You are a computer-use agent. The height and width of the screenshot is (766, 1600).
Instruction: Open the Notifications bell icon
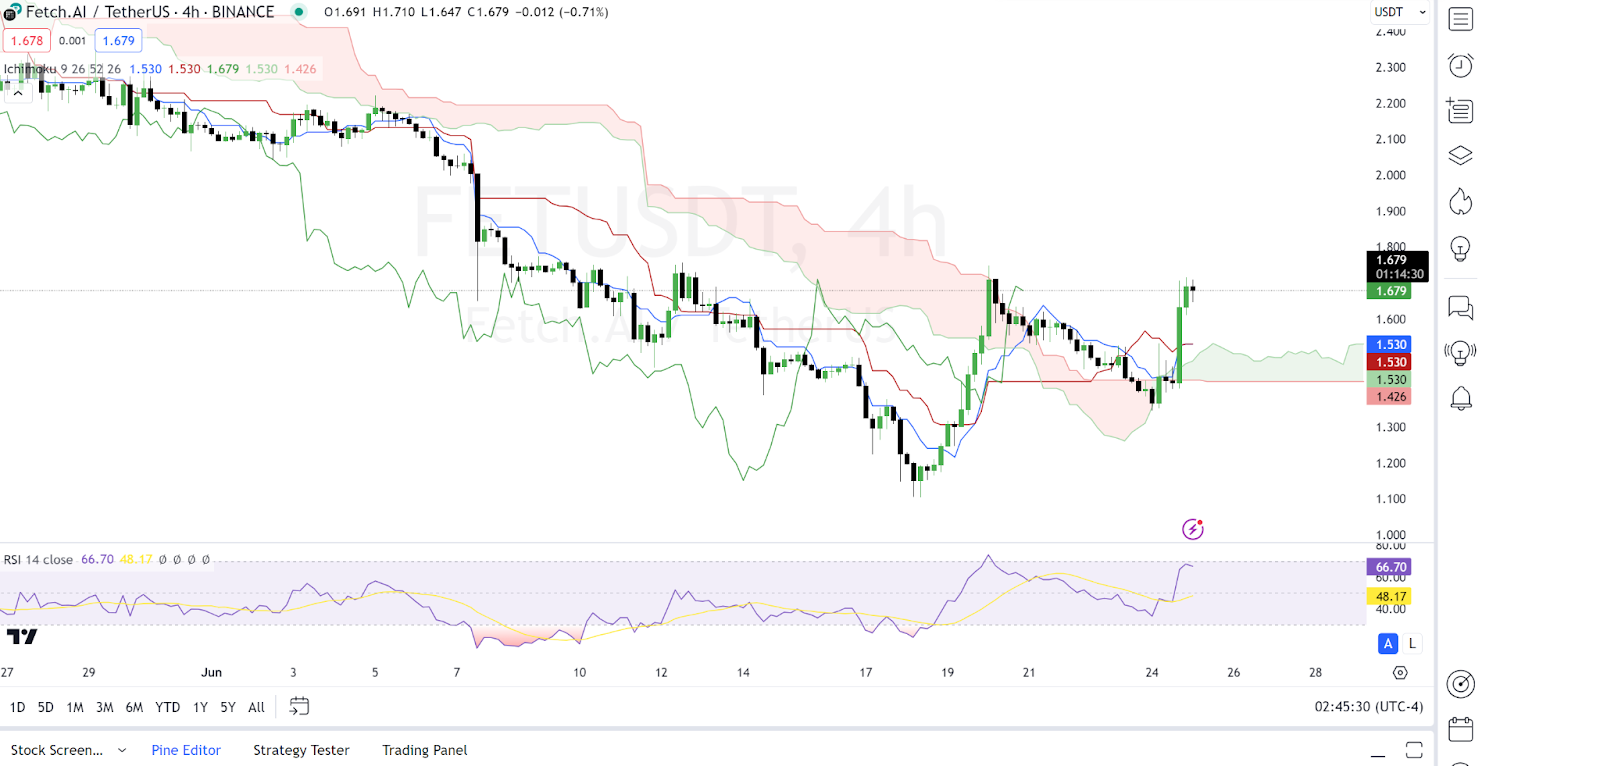(x=1460, y=398)
